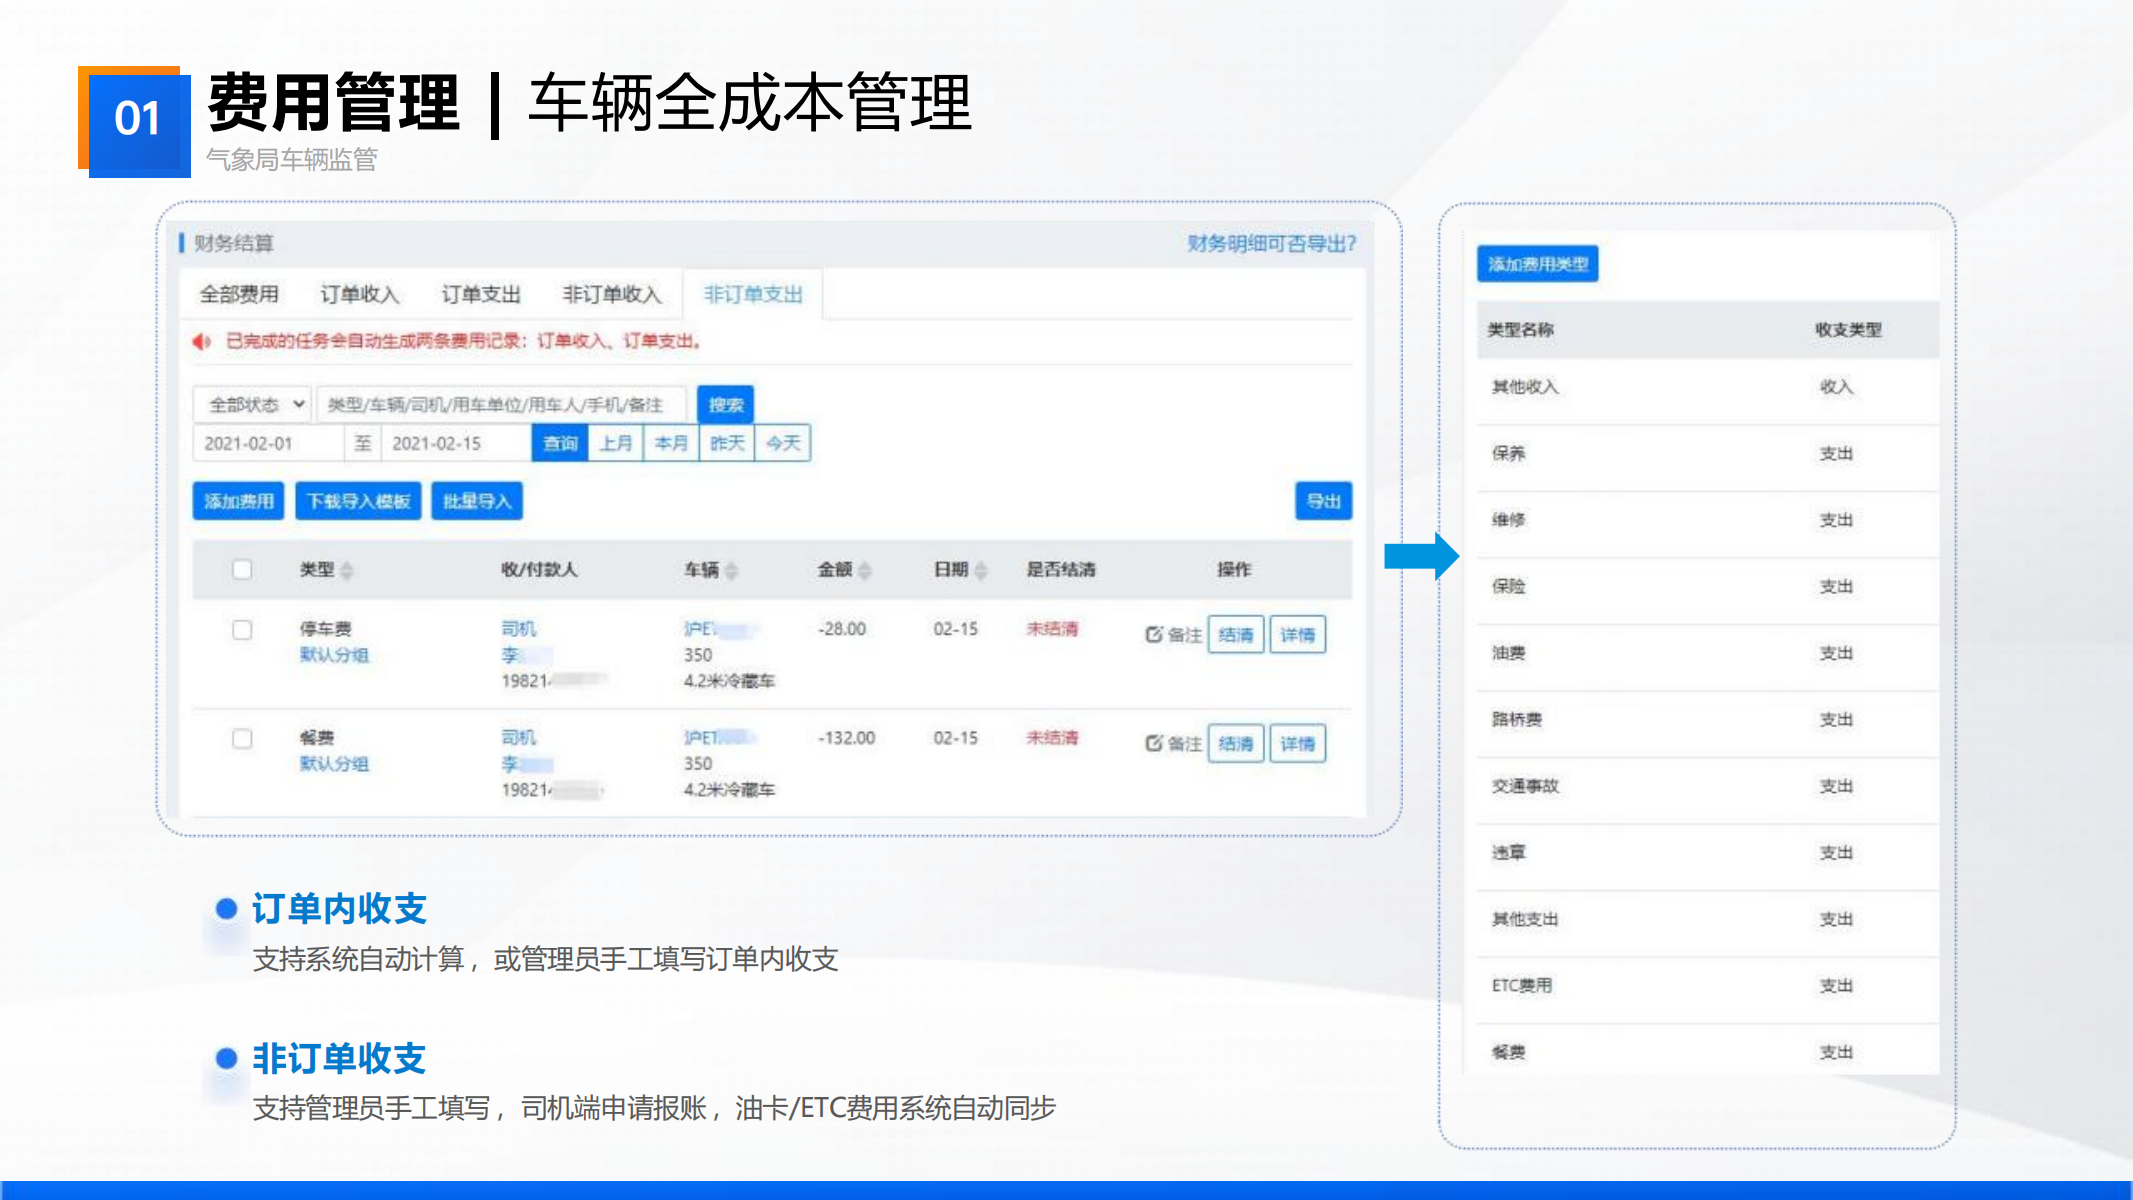This screenshot has height=1200, width=2133.
Task: Sort by 日期 column arrows
Action: coord(981,570)
